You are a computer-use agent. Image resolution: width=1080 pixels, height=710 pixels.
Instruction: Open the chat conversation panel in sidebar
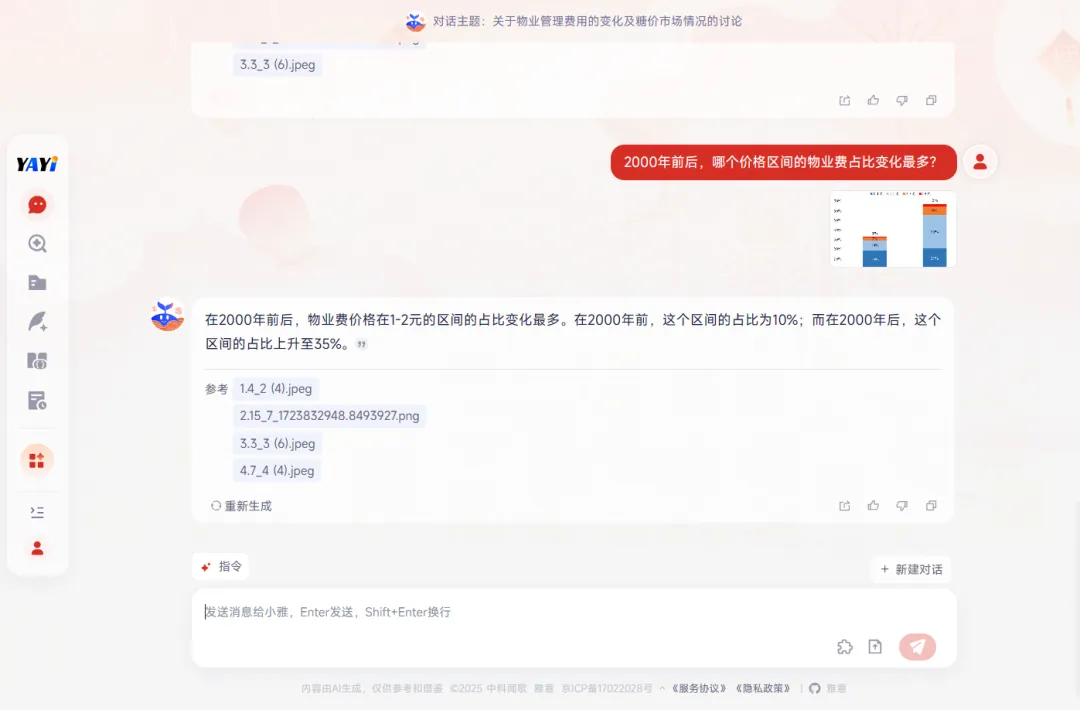click(37, 204)
